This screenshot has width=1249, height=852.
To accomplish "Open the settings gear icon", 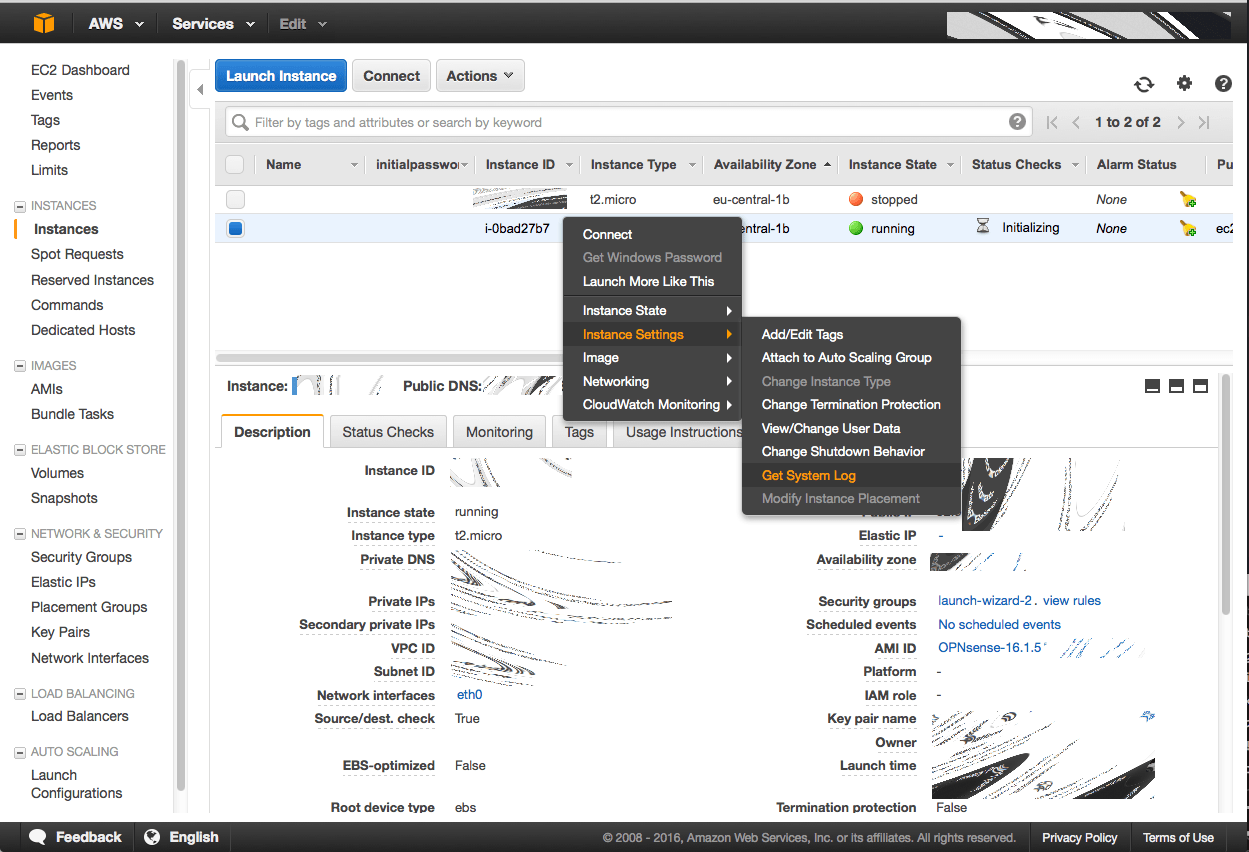I will [1184, 84].
